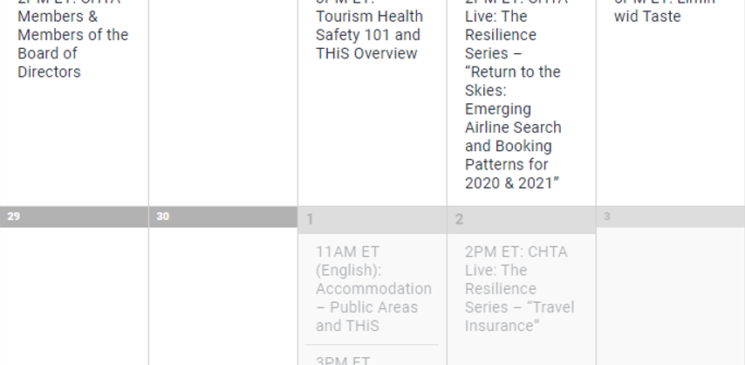Click blank space below THiS Overview event
745x365 pixels.
click(372, 133)
